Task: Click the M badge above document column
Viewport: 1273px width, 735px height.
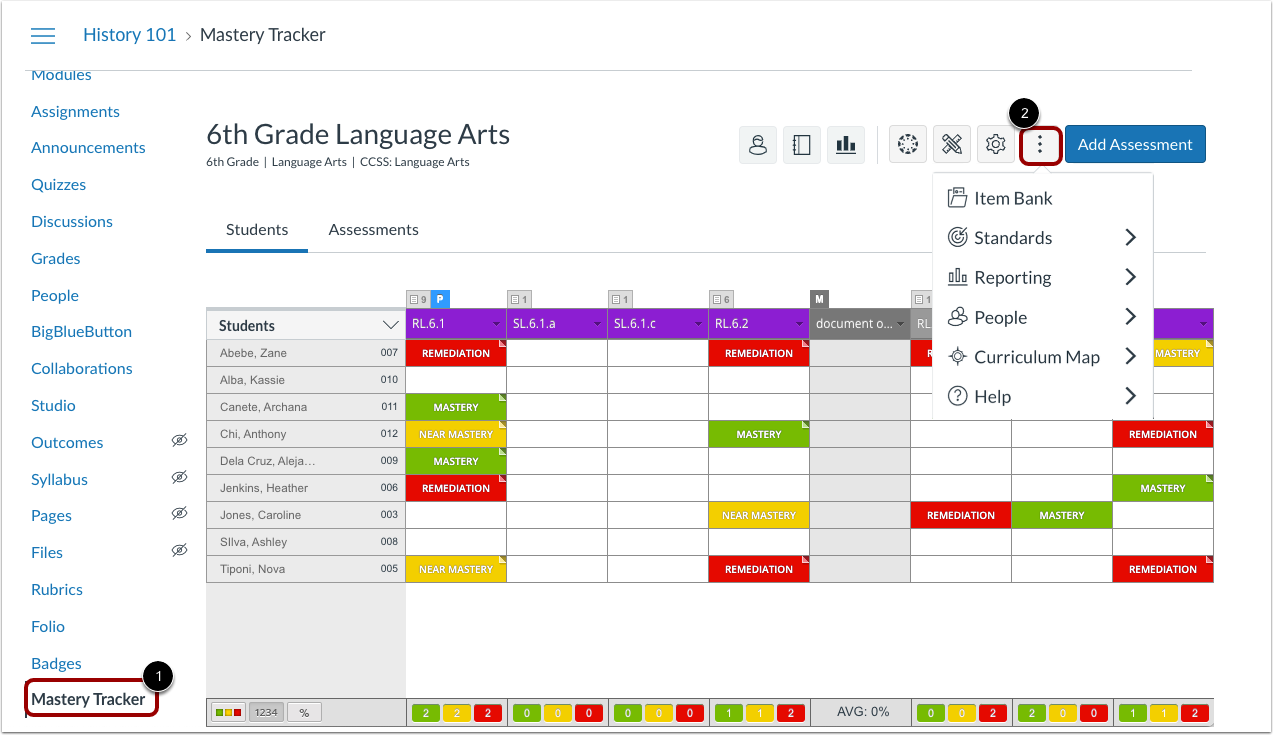Action: [819, 299]
